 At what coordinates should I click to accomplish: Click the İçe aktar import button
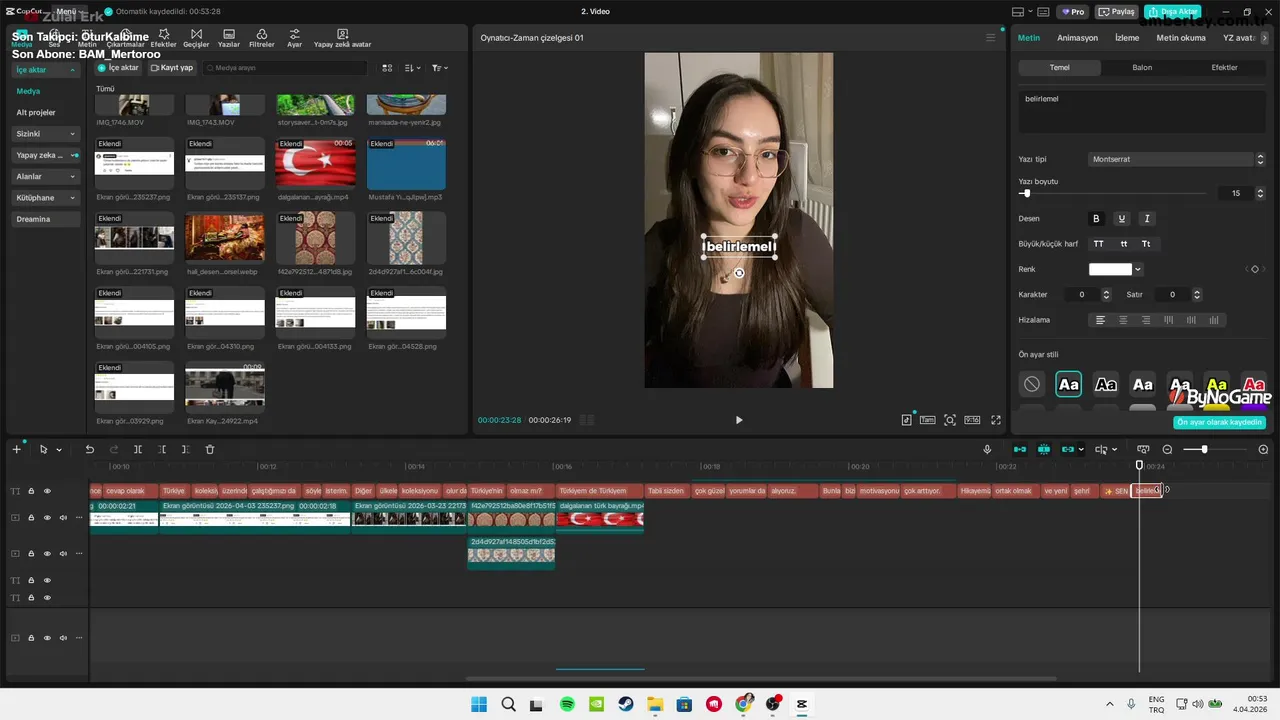click(118, 68)
